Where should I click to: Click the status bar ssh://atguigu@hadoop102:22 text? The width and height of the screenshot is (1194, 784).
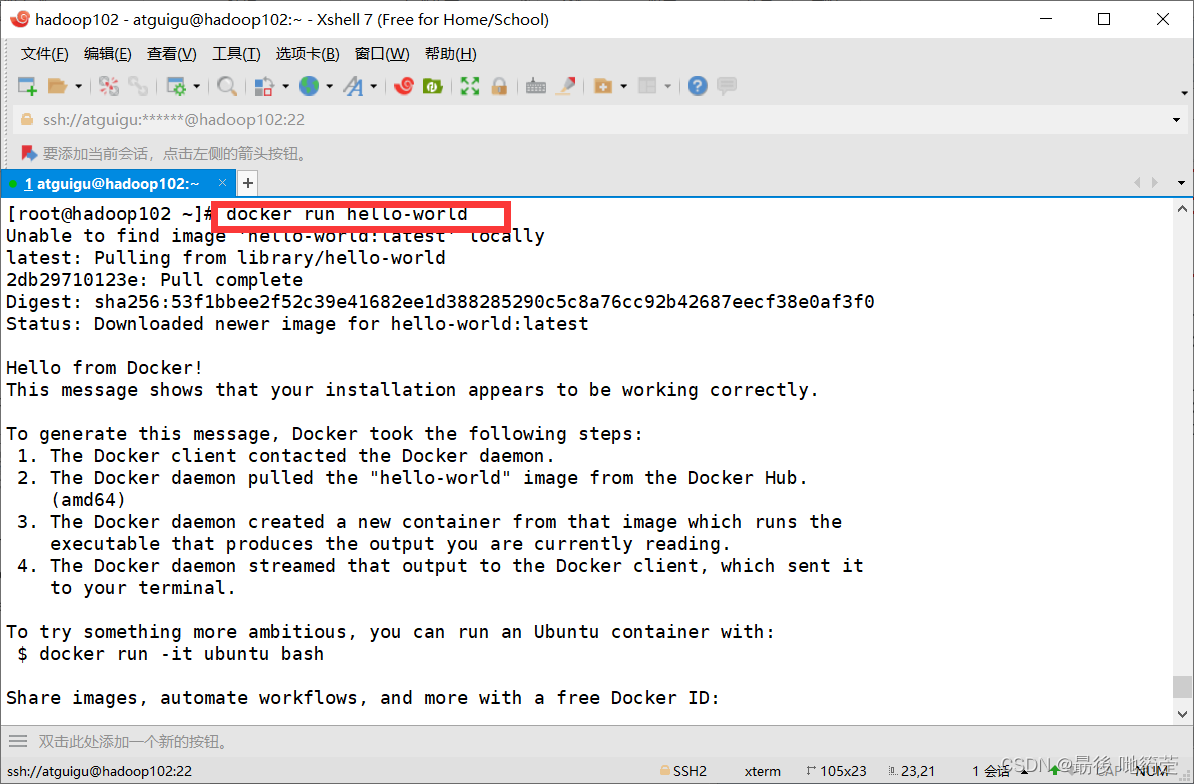pos(100,771)
